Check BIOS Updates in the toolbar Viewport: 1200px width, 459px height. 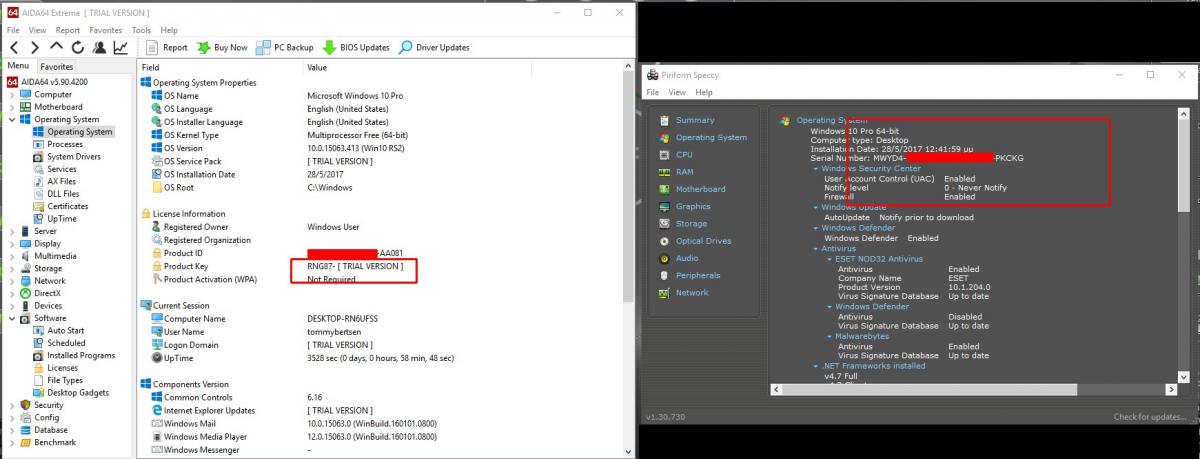click(356, 47)
